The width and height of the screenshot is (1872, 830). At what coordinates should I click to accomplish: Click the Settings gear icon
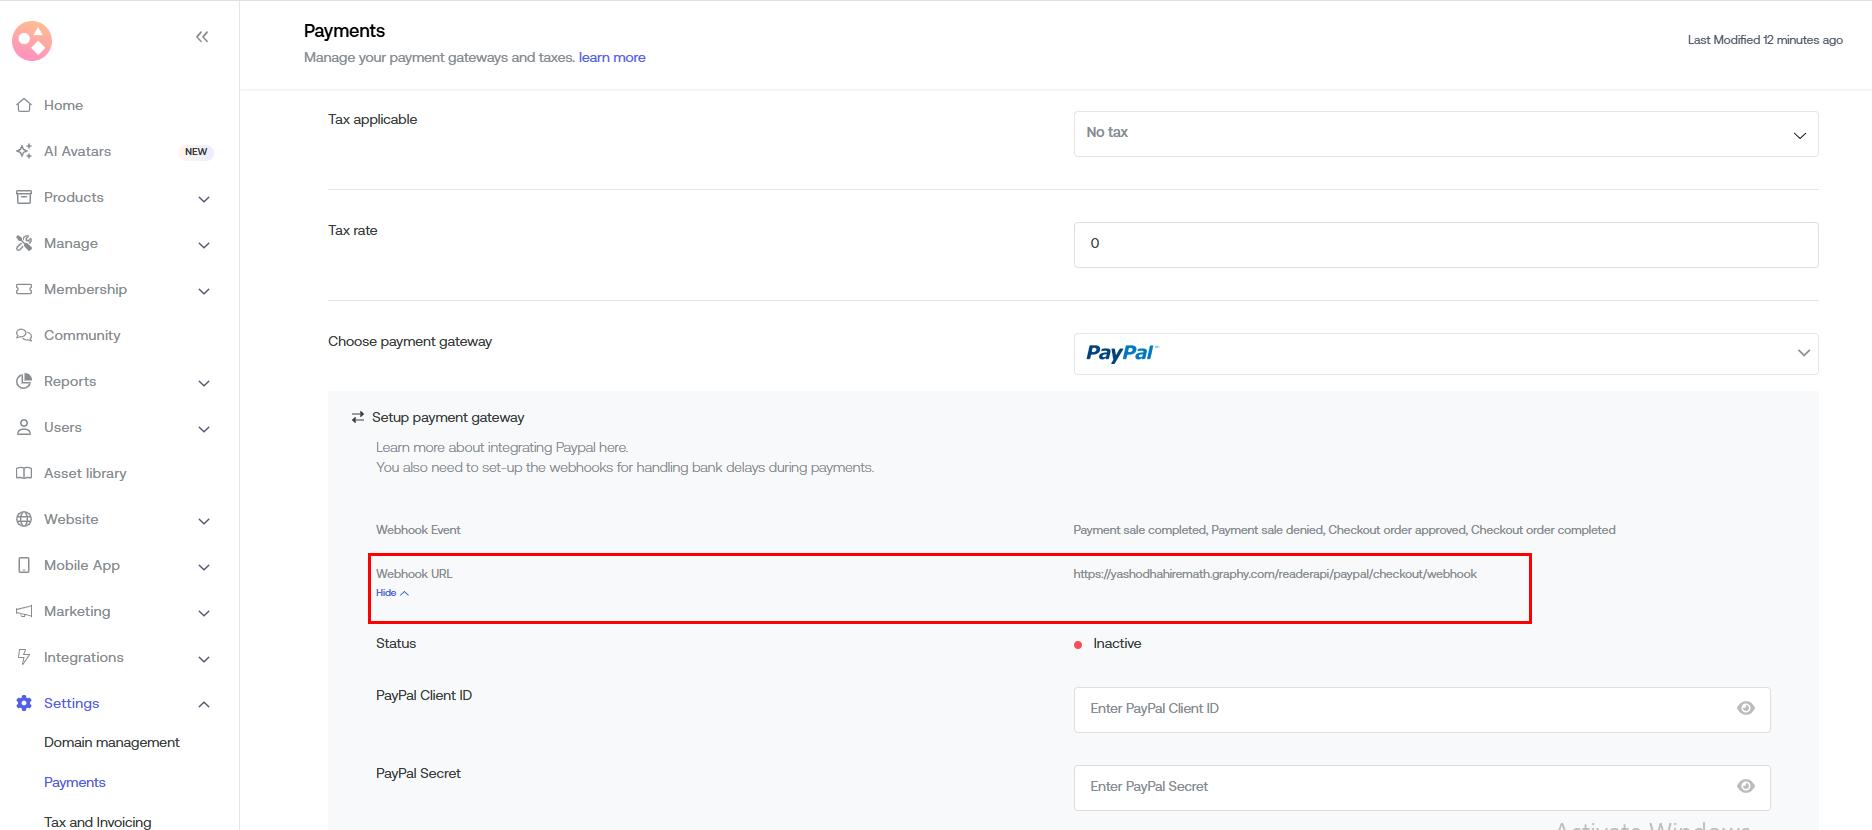(24, 703)
